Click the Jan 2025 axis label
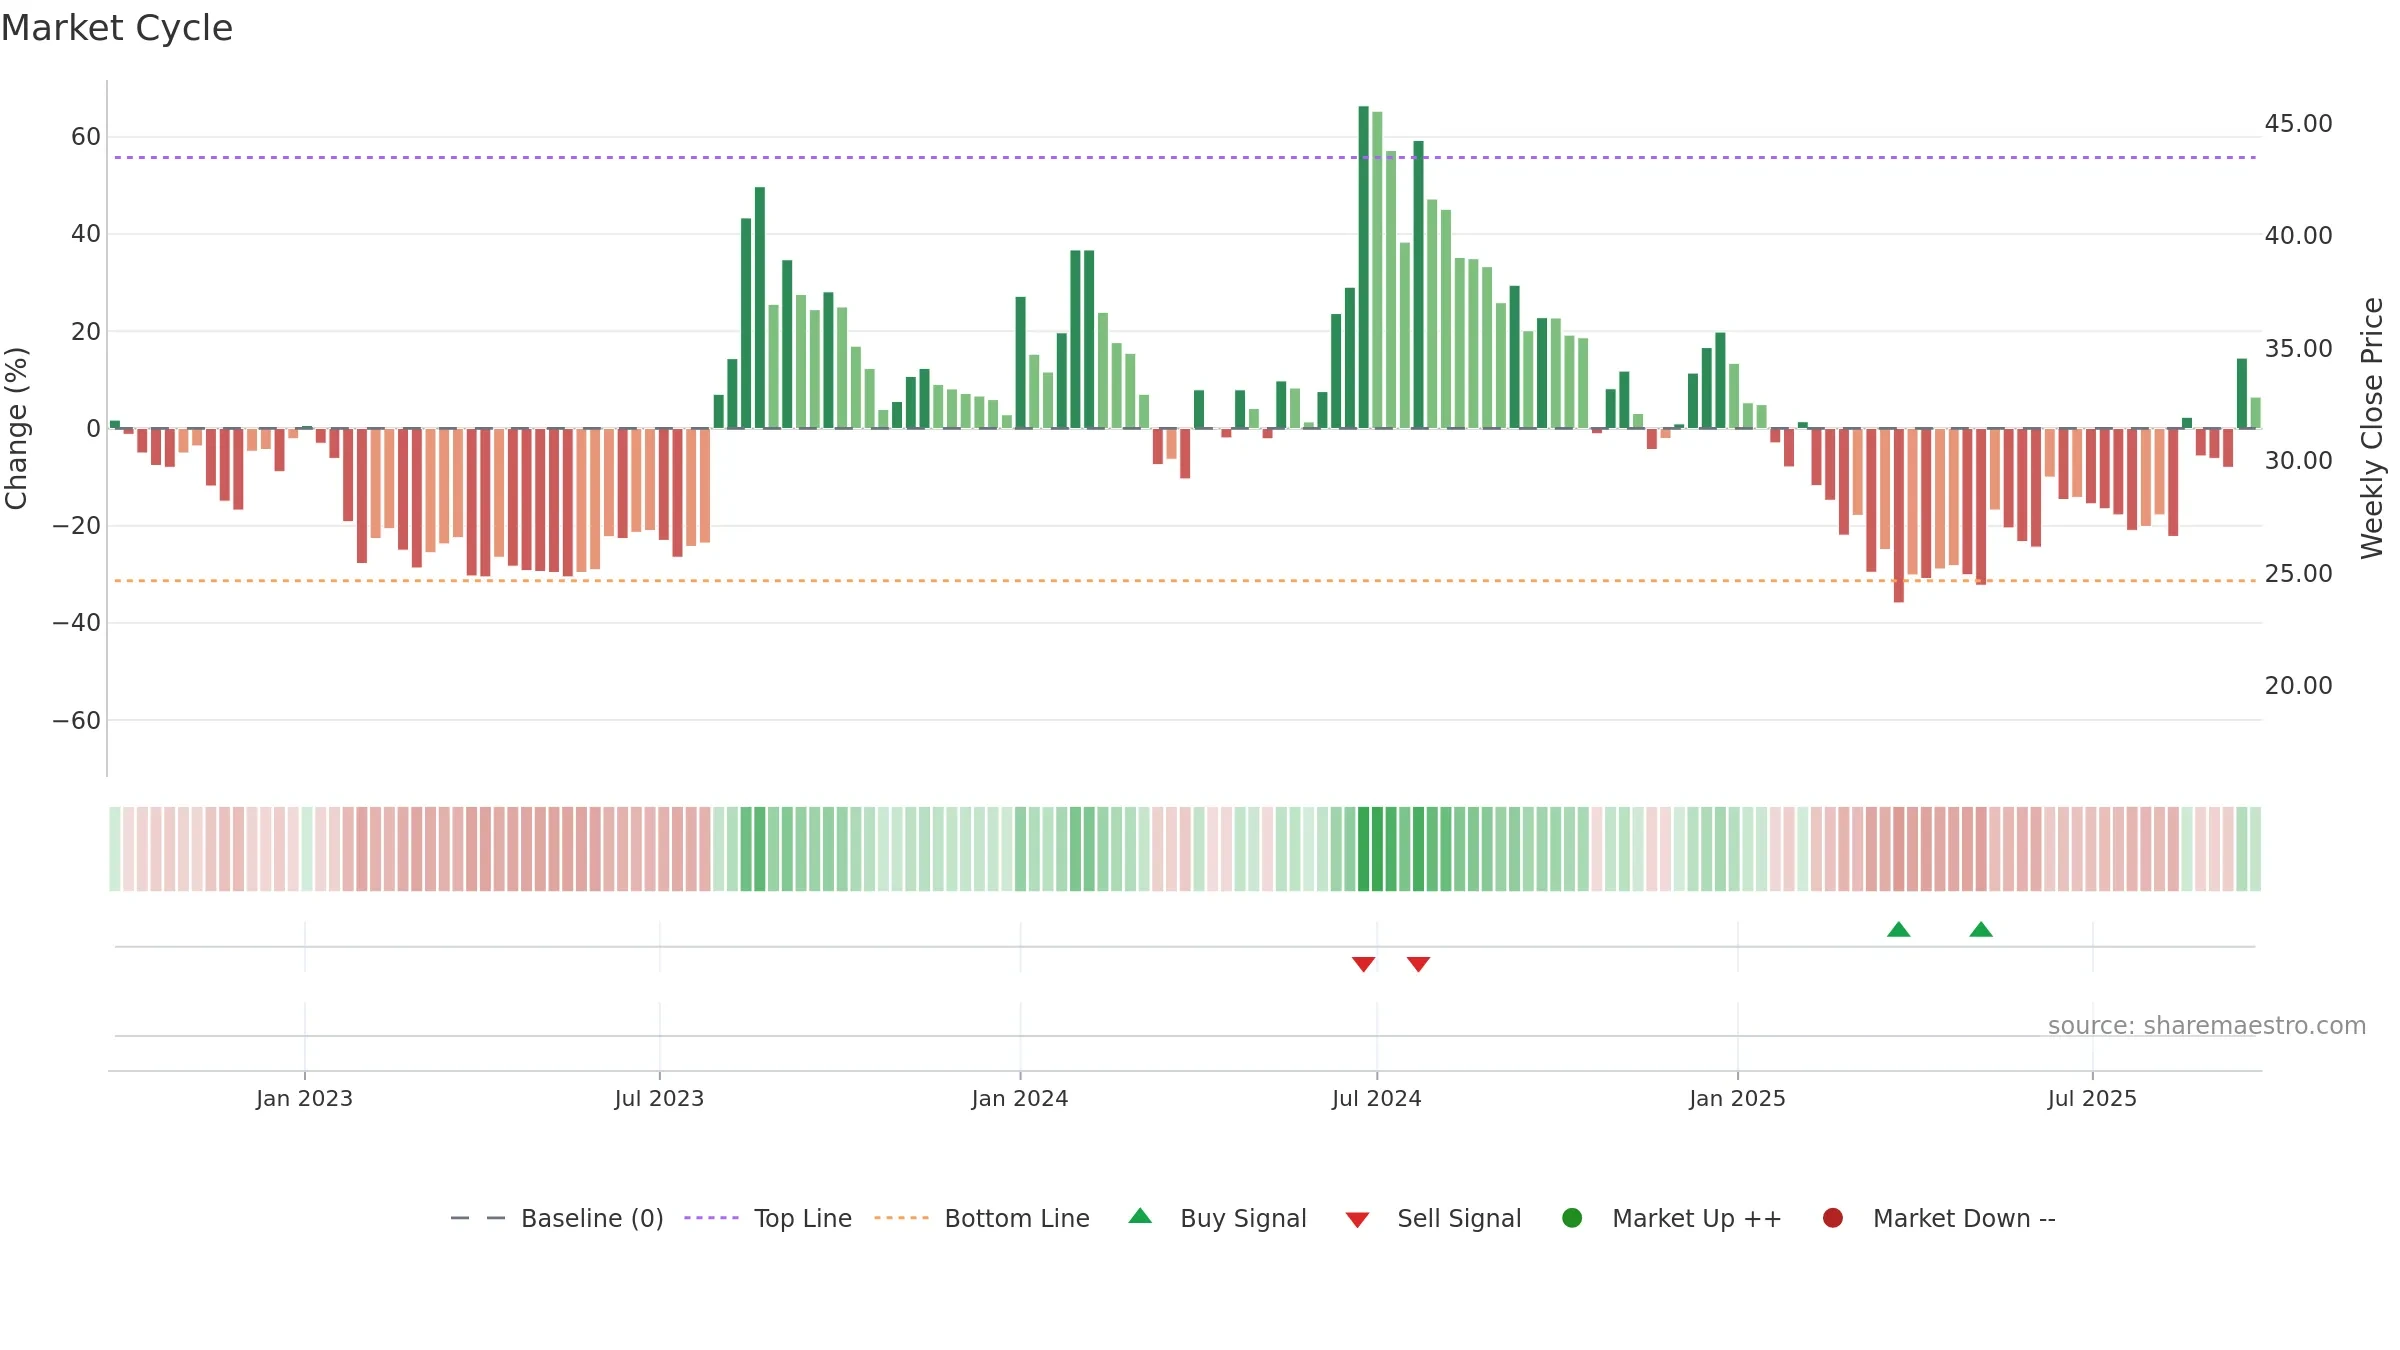The image size is (2400, 1350). (x=1737, y=1098)
